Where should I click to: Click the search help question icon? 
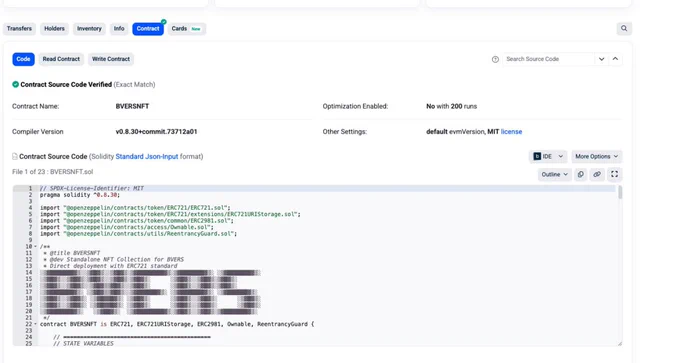[x=495, y=59]
